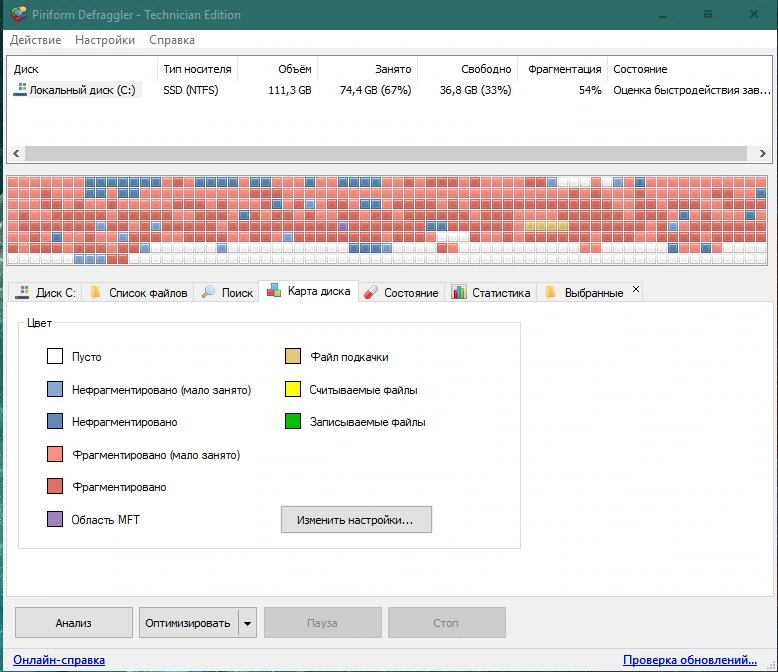Click the Оптимизировать button
The width and height of the screenshot is (778, 672).
(x=188, y=622)
